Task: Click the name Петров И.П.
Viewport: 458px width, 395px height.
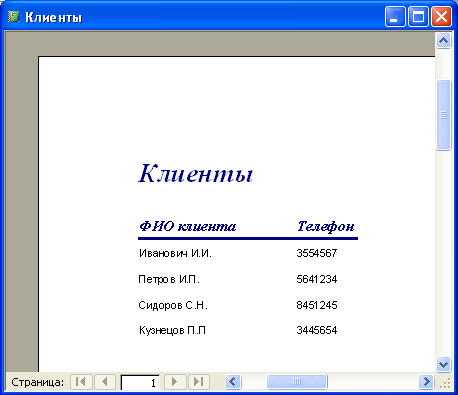Action: (169, 279)
